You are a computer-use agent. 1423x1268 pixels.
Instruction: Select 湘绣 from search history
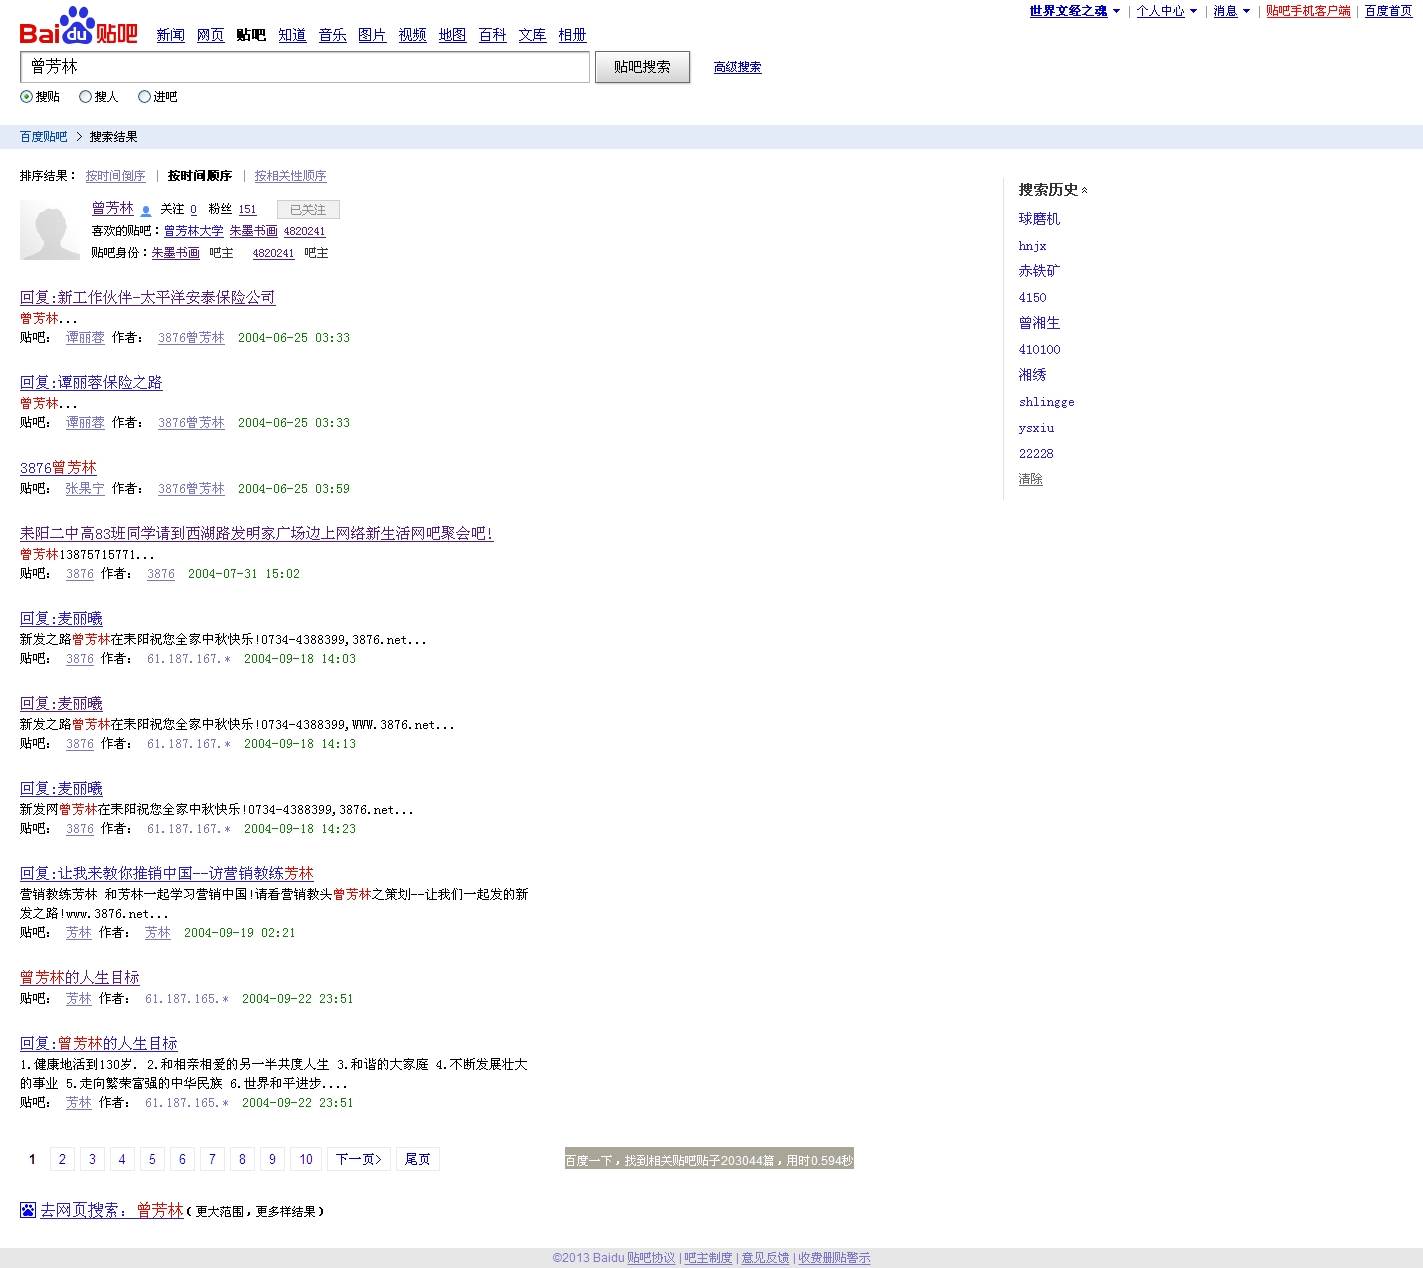click(x=1033, y=375)
